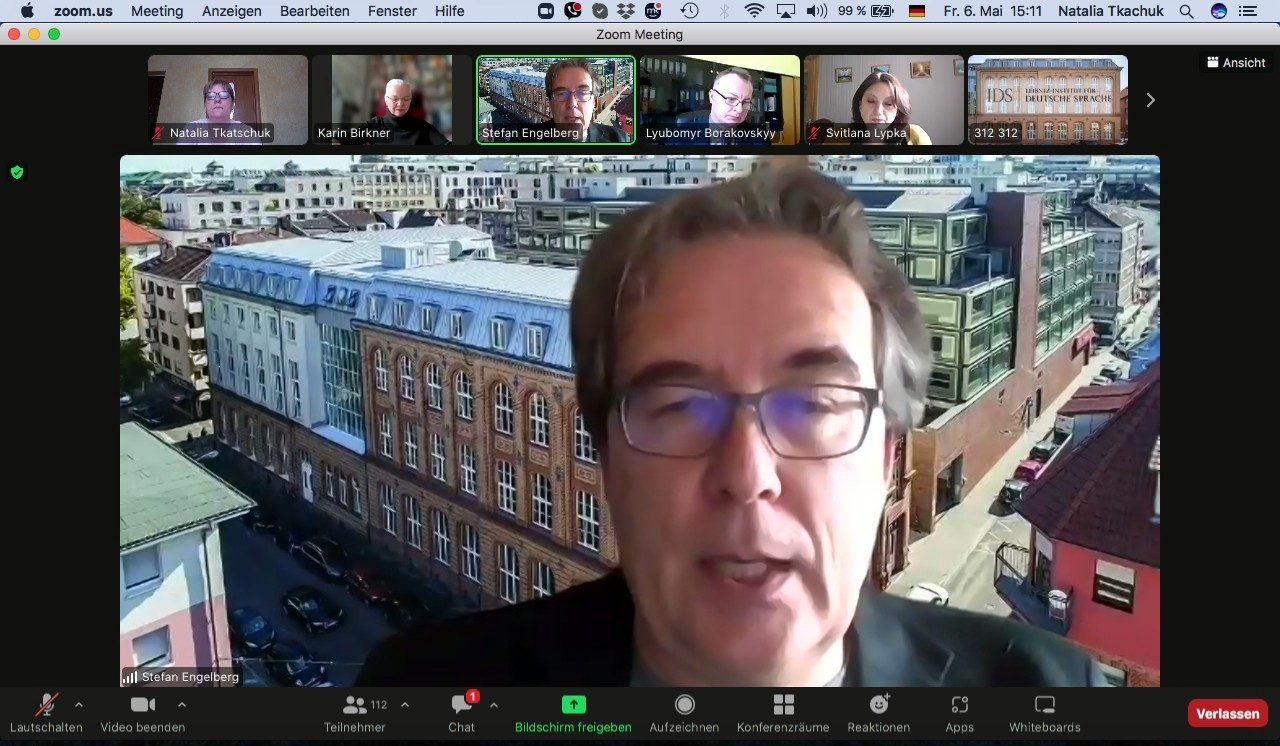Start Bildschirm freigeben screen sharing

[x=573, y=714]
